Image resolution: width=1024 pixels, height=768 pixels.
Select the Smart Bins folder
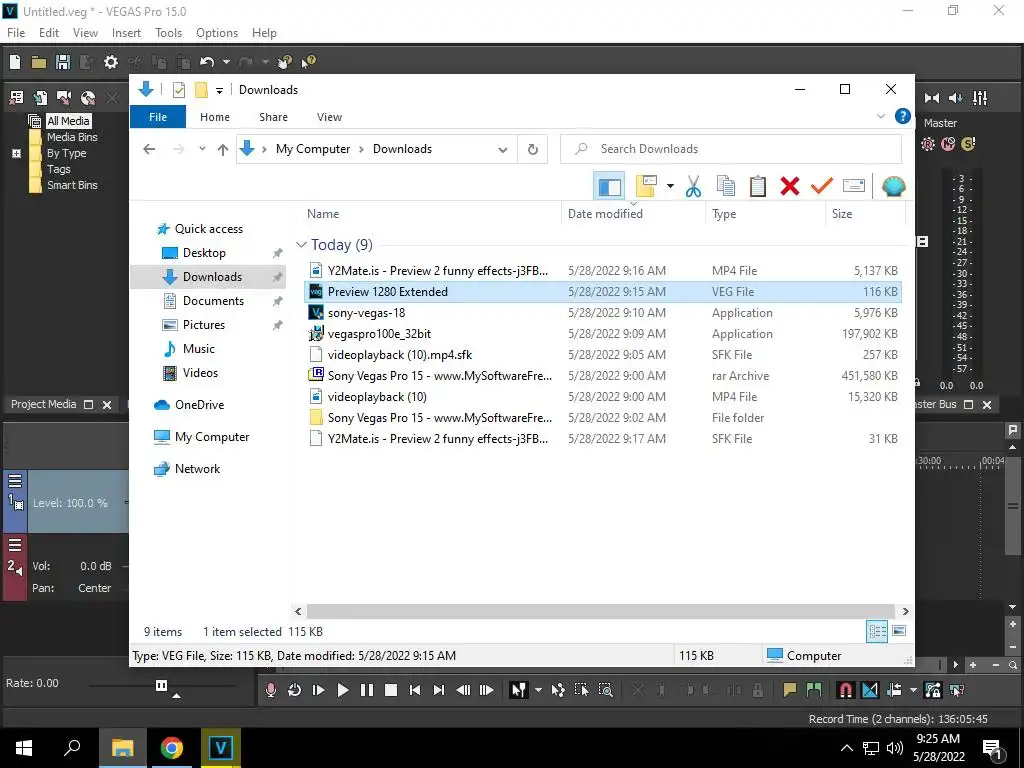(x=72, y=185)
